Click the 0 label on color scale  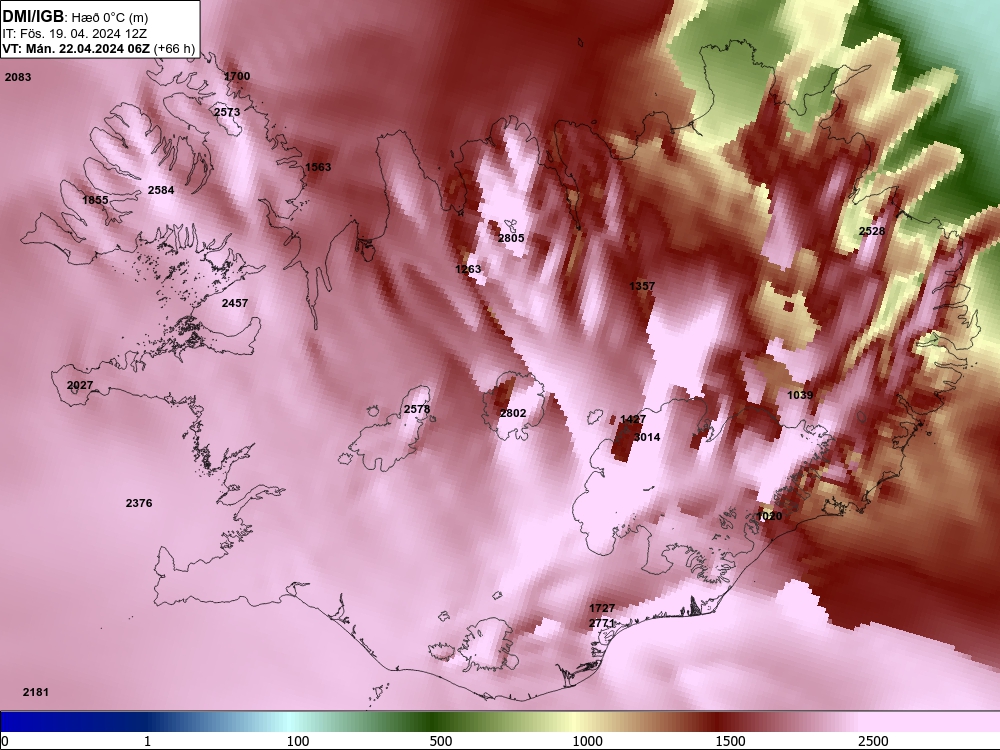click(6, 741)
